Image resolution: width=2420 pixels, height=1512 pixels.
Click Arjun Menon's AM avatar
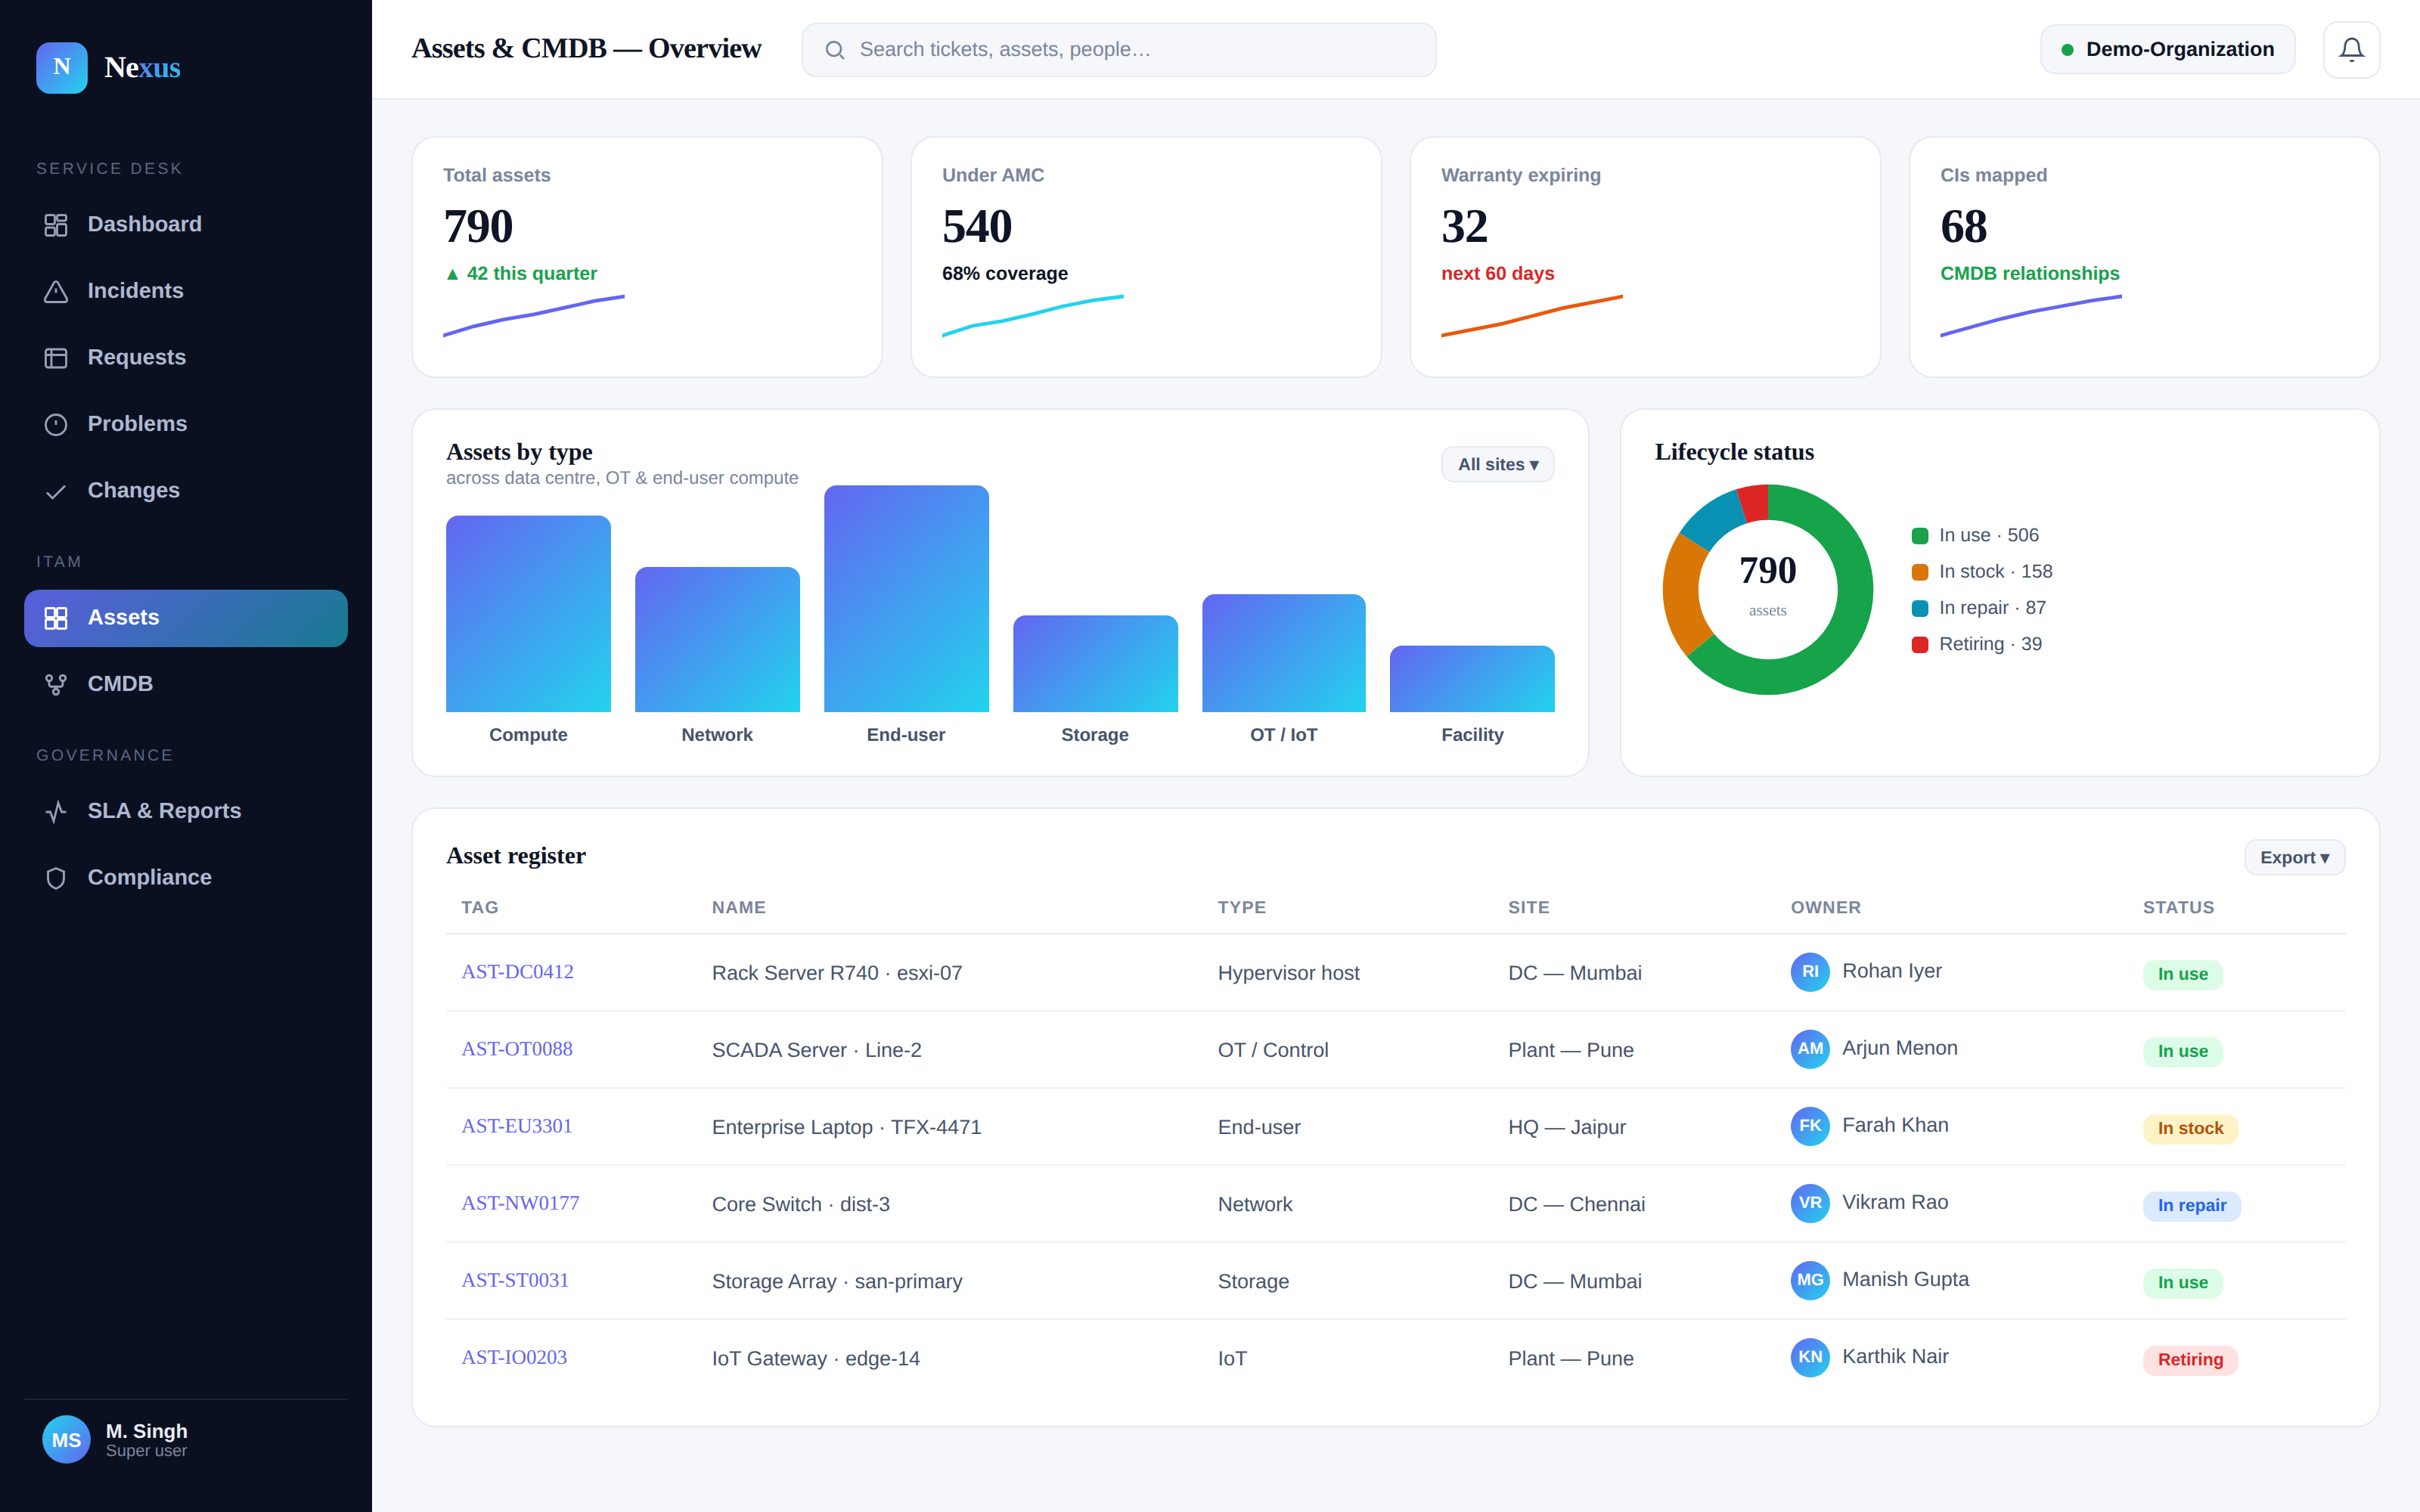coord(1810,1048)
